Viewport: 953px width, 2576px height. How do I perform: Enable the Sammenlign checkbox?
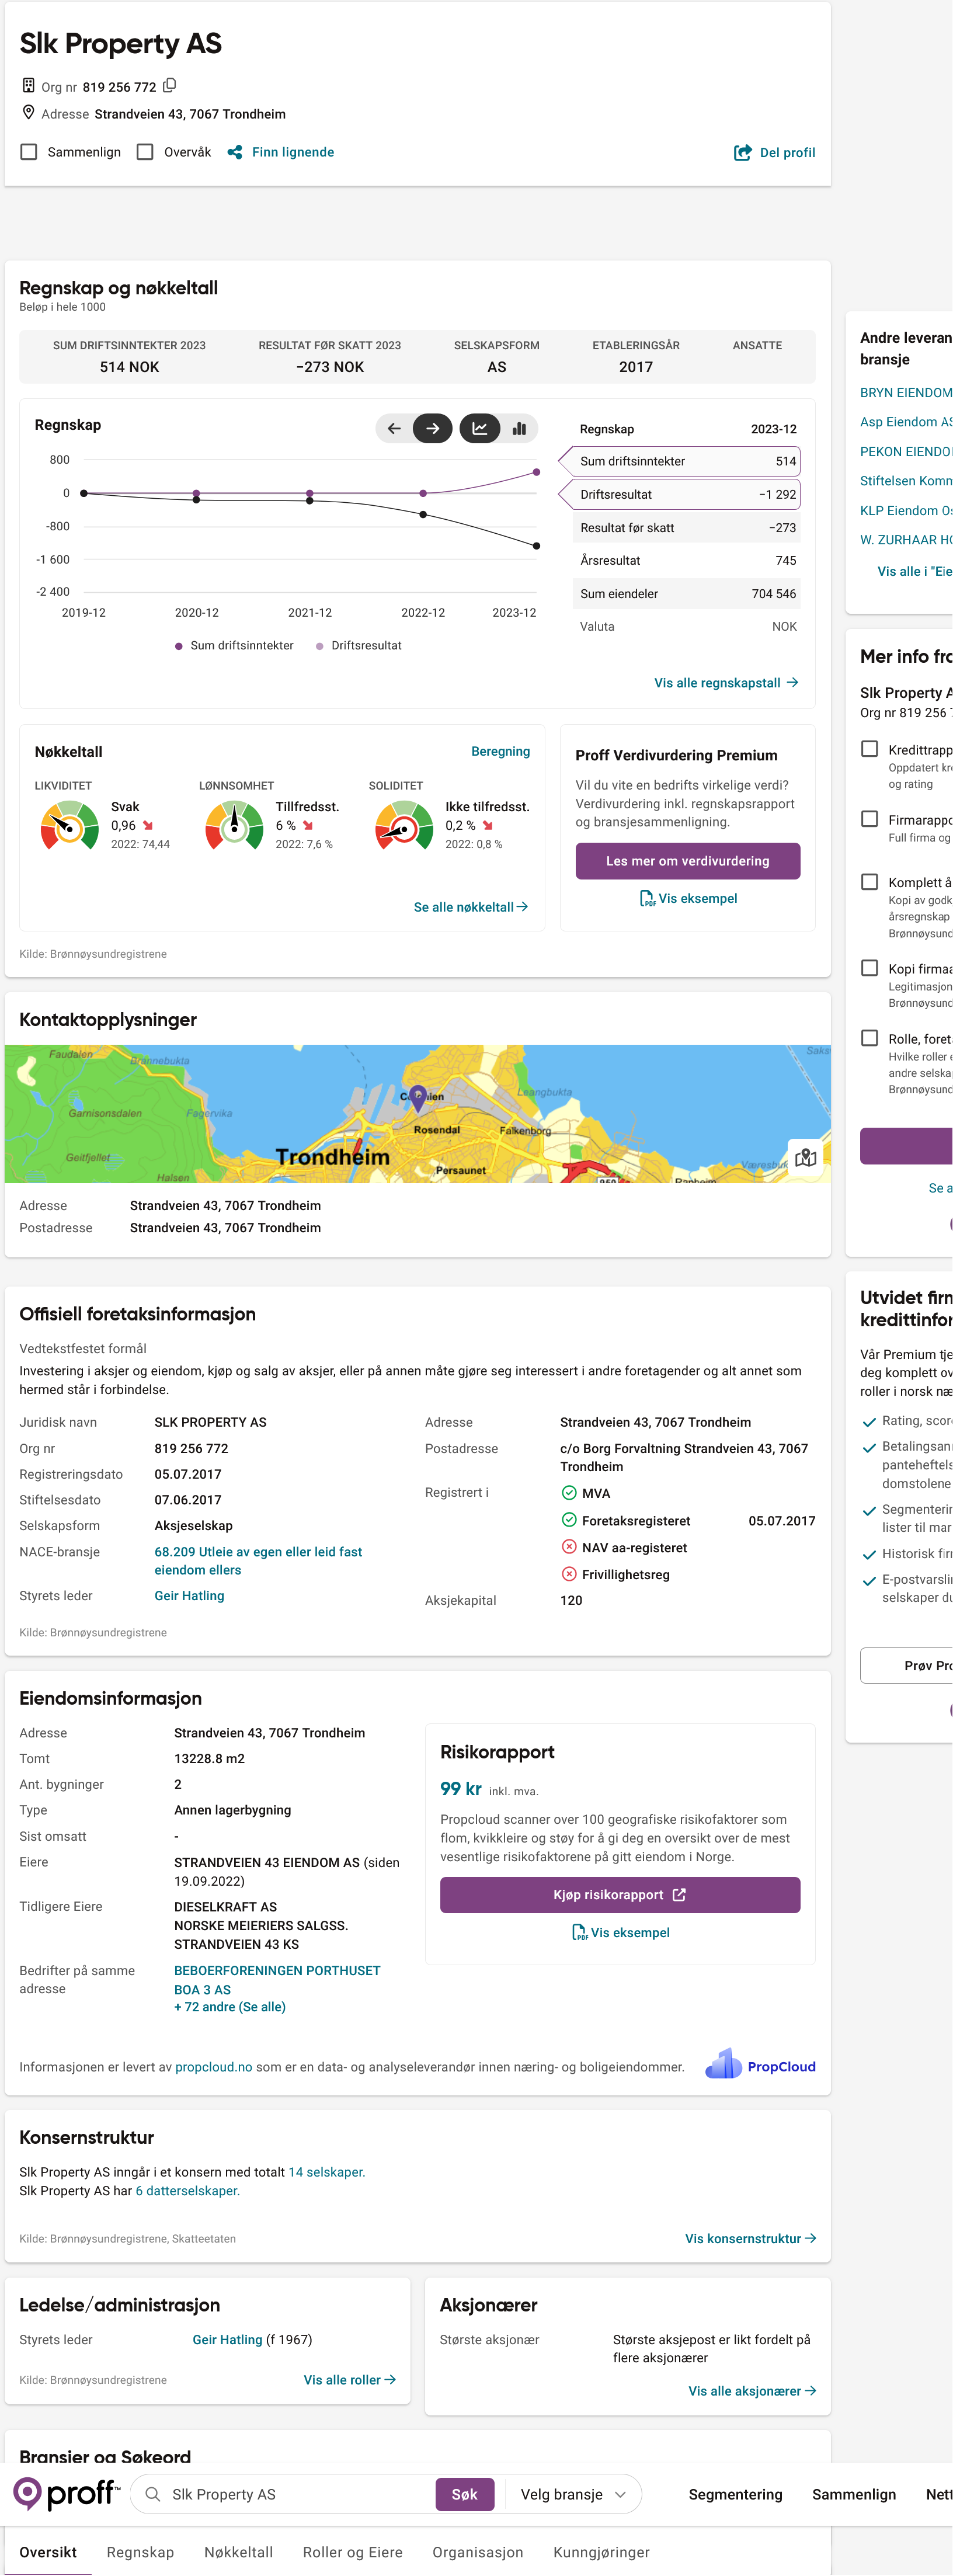[29, 152]
